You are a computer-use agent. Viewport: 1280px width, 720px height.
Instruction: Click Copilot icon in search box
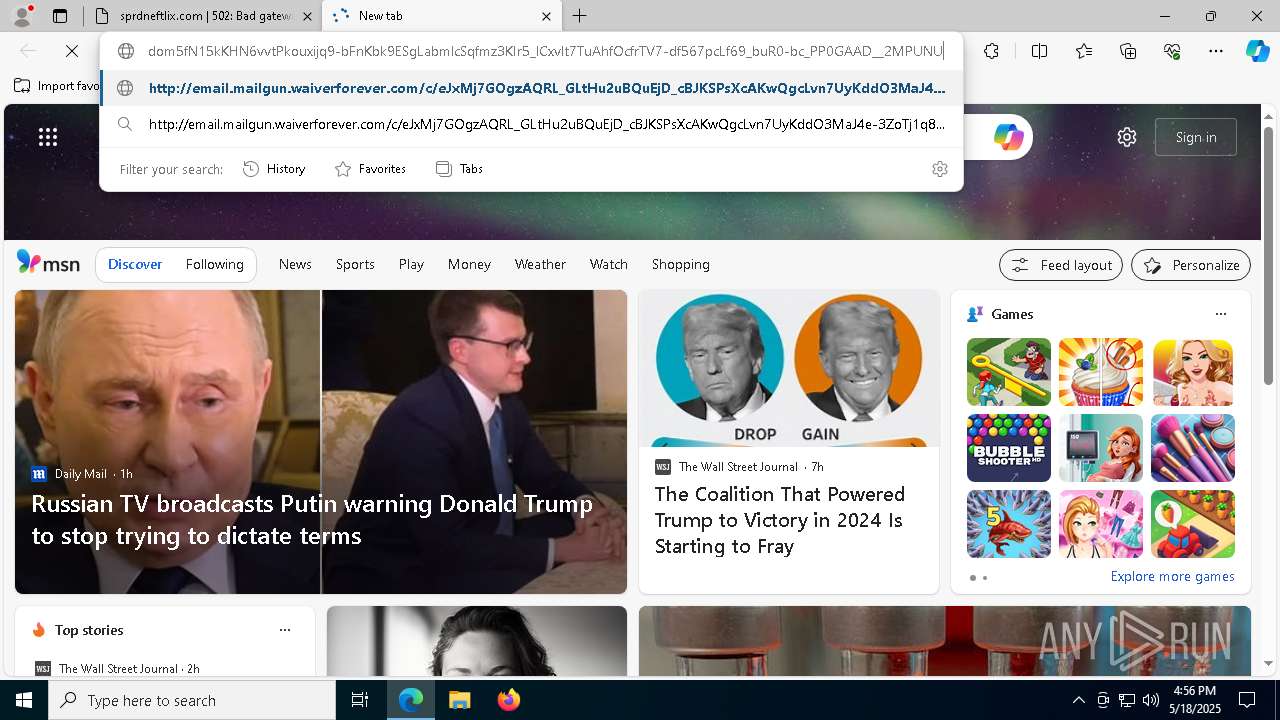[x=1008, y=137]
